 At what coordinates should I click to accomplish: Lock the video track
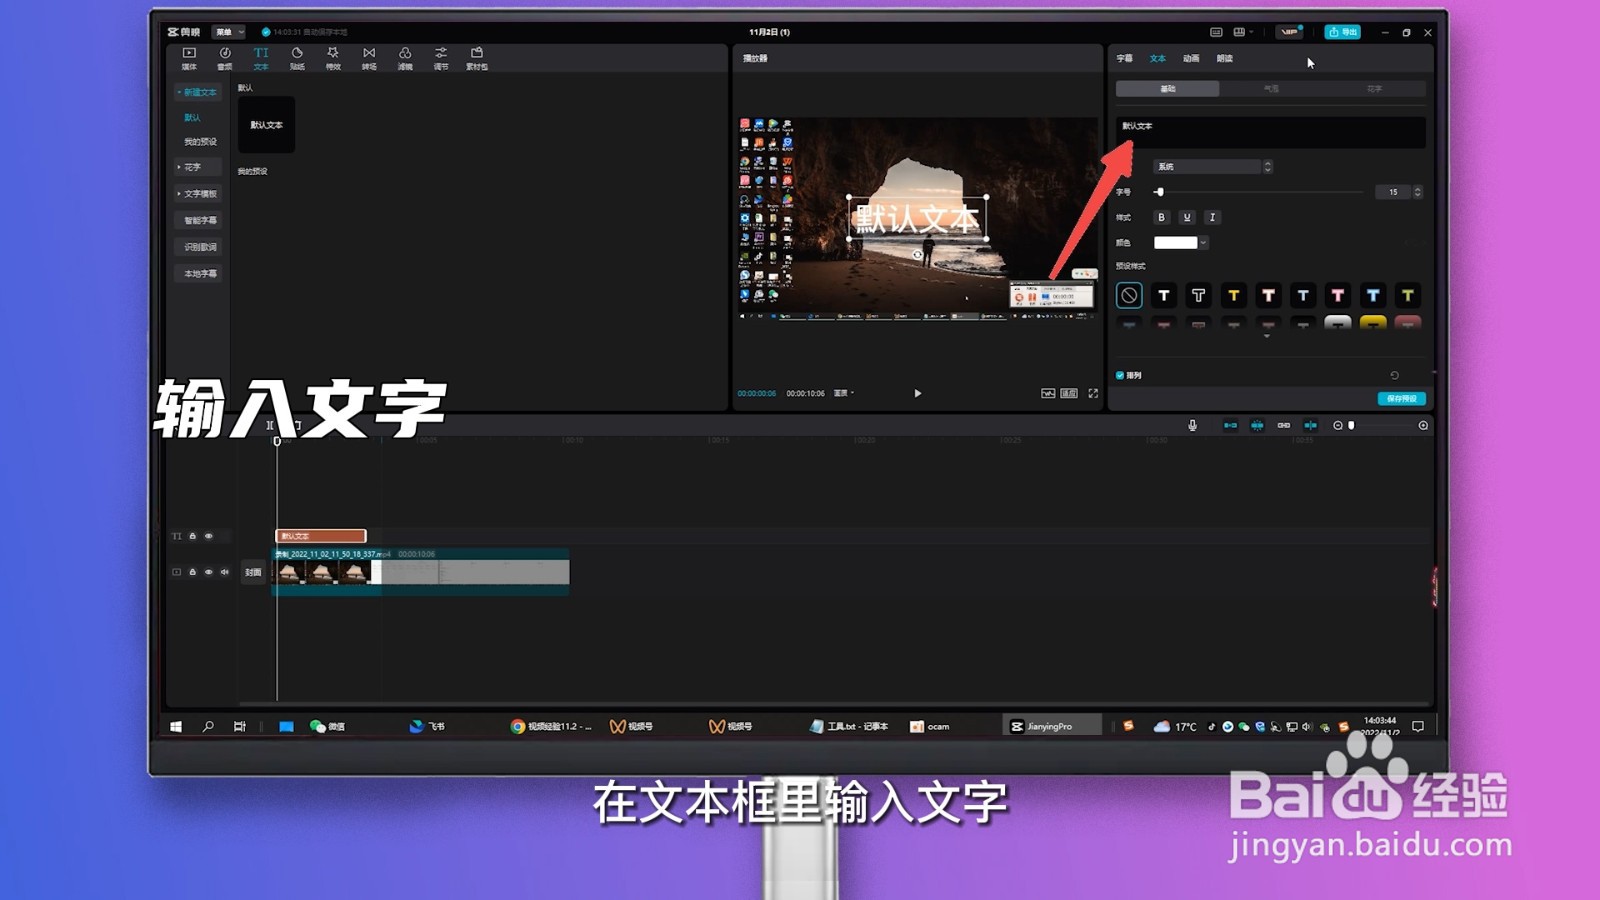(x=193, y=572)
